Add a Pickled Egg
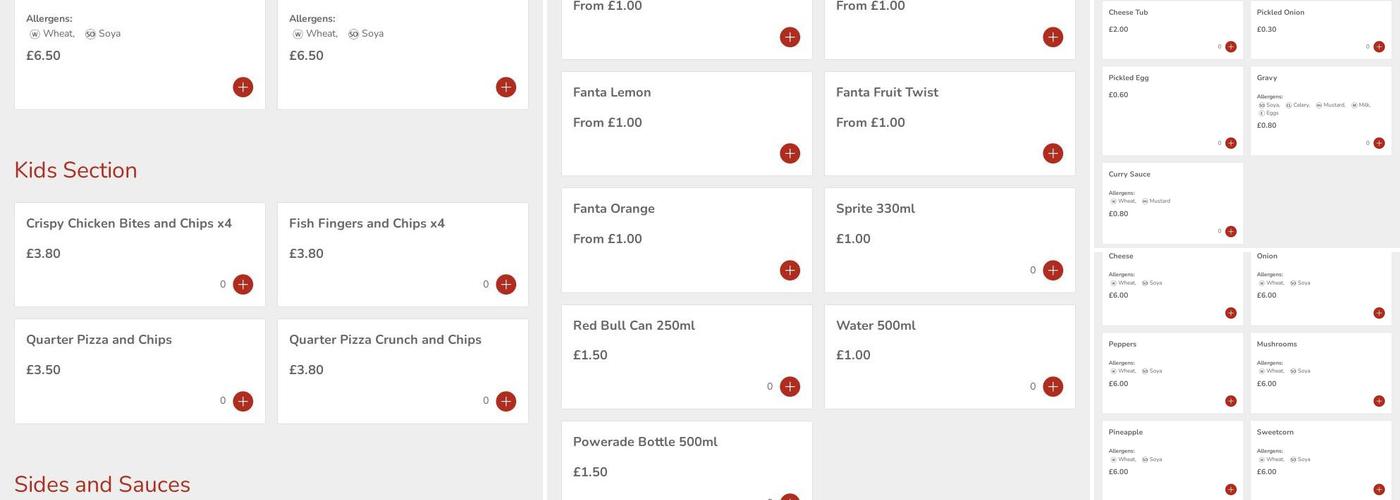 [1231, 143]
